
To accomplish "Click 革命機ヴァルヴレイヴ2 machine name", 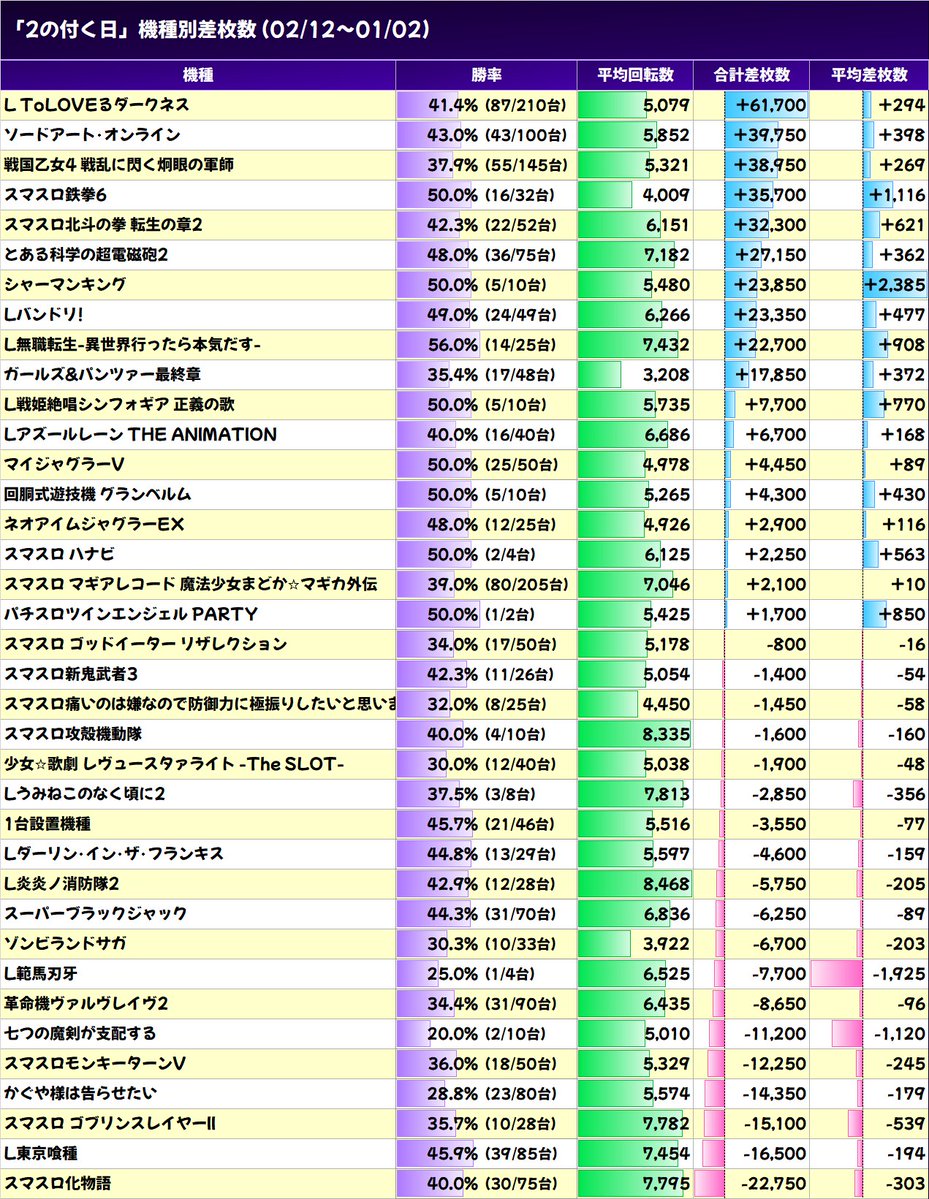I will pos(86,1004).
